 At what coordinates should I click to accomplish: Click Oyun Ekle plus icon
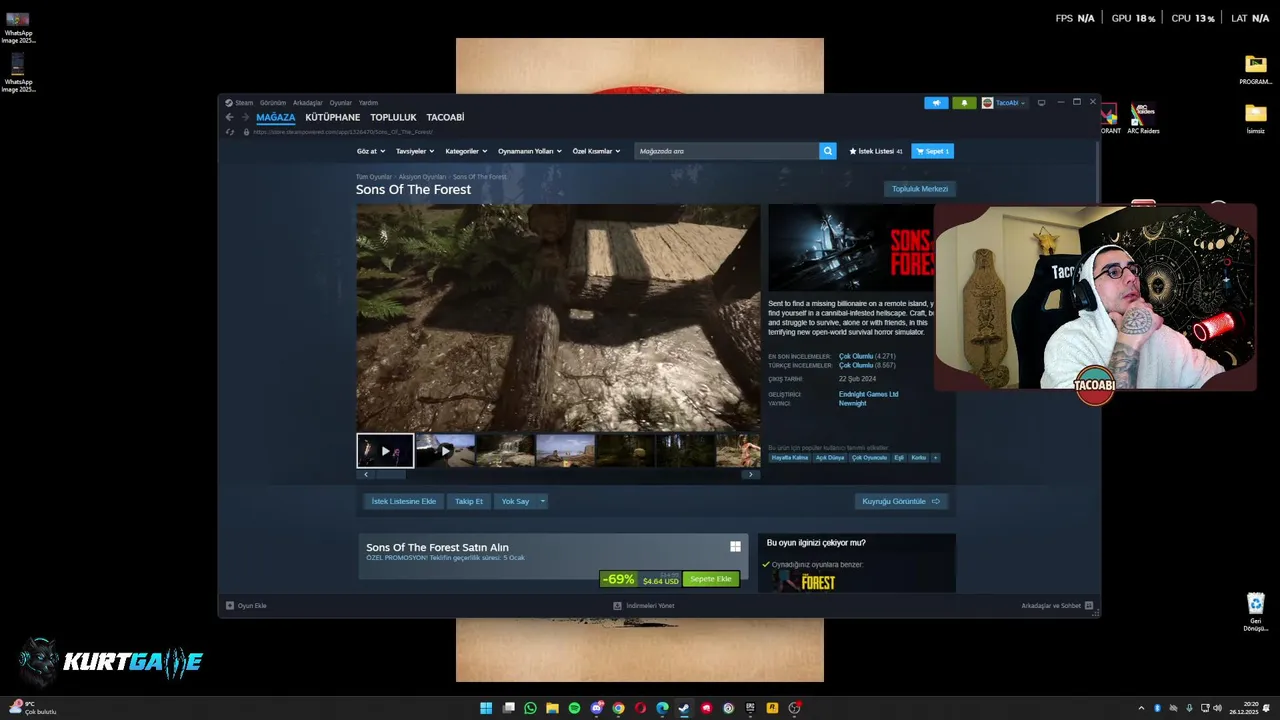pos(230,605)
